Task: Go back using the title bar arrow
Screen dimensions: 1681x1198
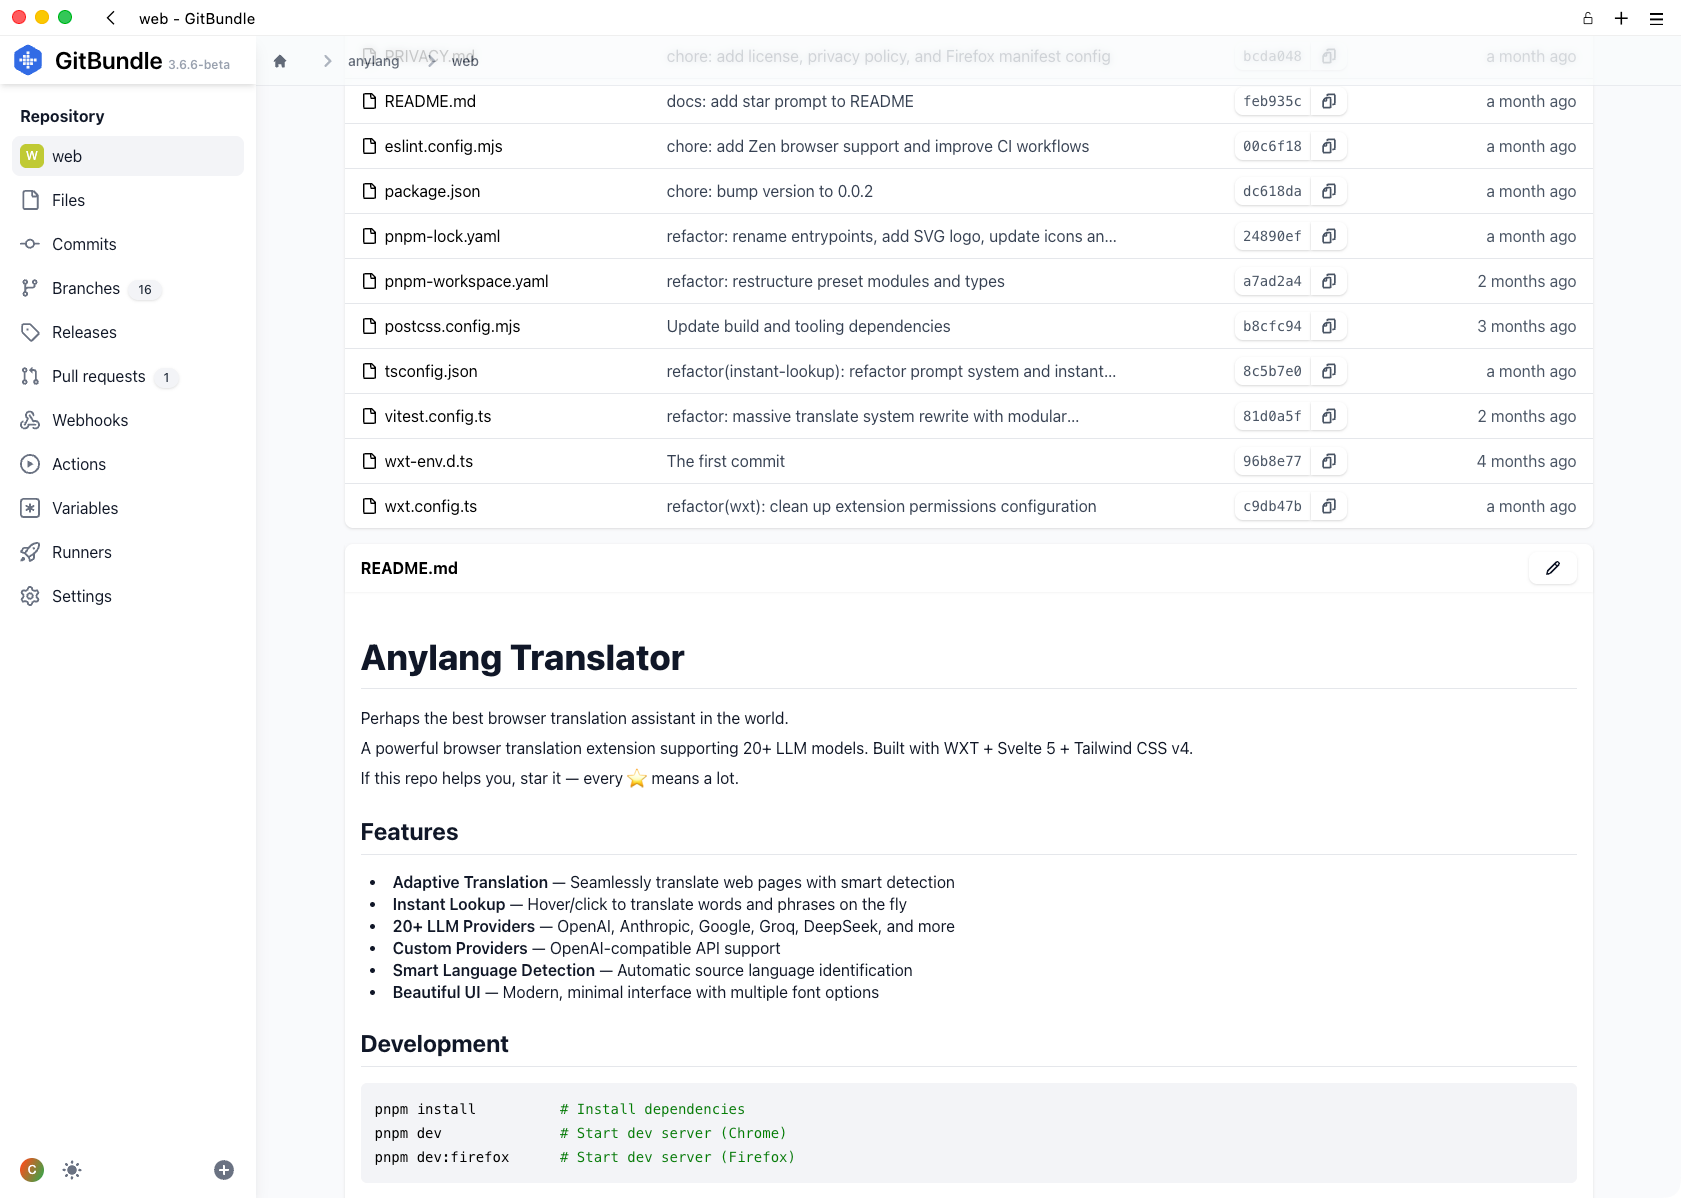Action: [x=111, y=18]
